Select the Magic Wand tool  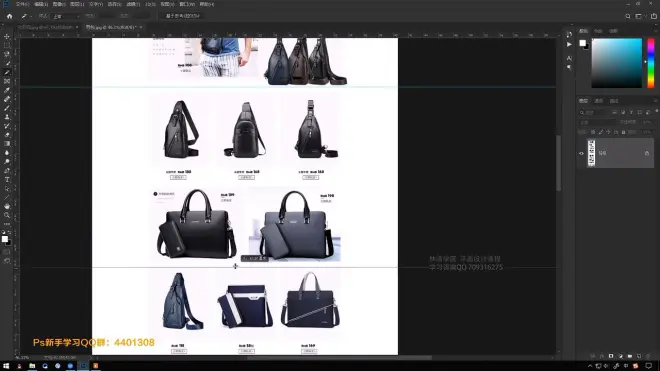[7, 63]
